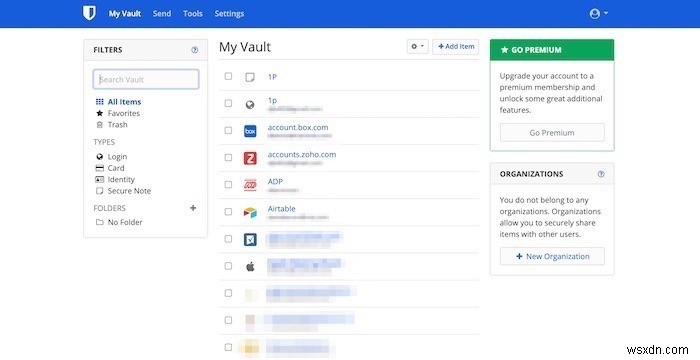Focus the Search Vault field

(146, 80)
